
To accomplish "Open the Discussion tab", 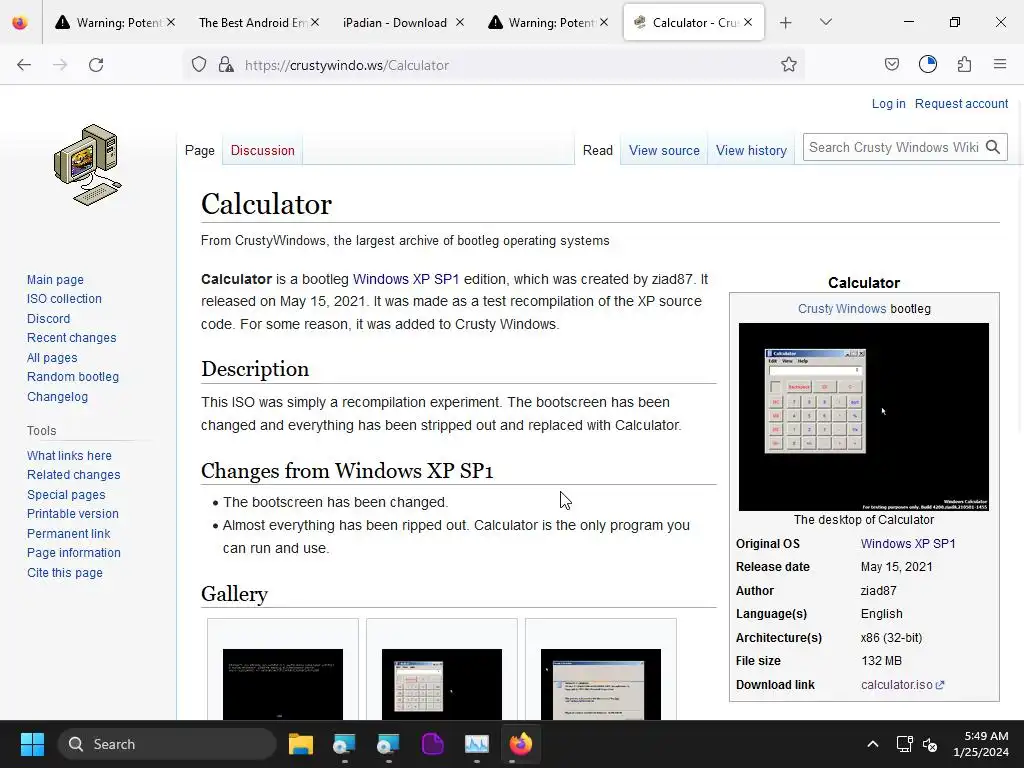I will [x=263, y=150].
